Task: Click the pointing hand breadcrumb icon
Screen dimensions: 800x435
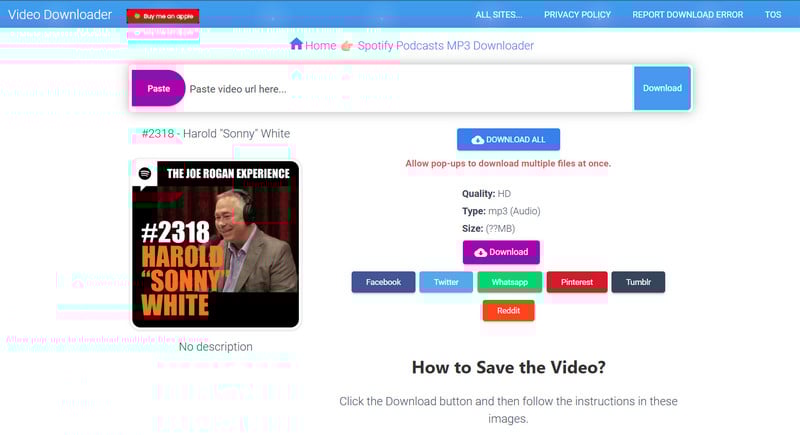Action: [x=347, y=46]
